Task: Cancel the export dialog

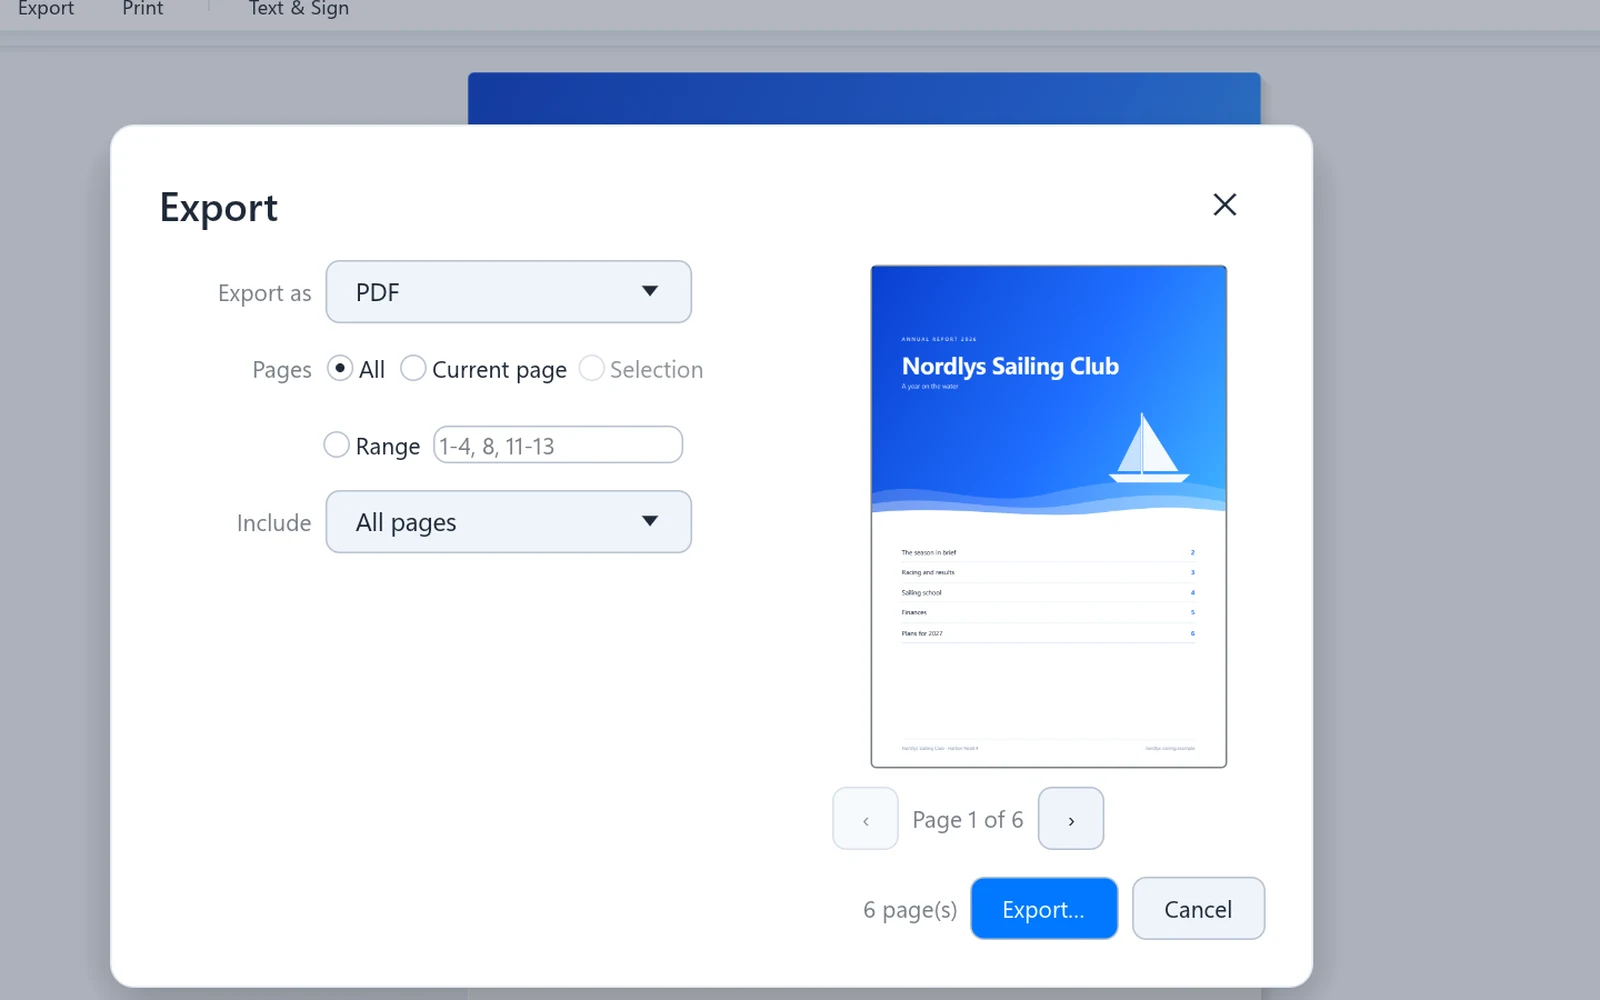Action: coord(1198,909)
